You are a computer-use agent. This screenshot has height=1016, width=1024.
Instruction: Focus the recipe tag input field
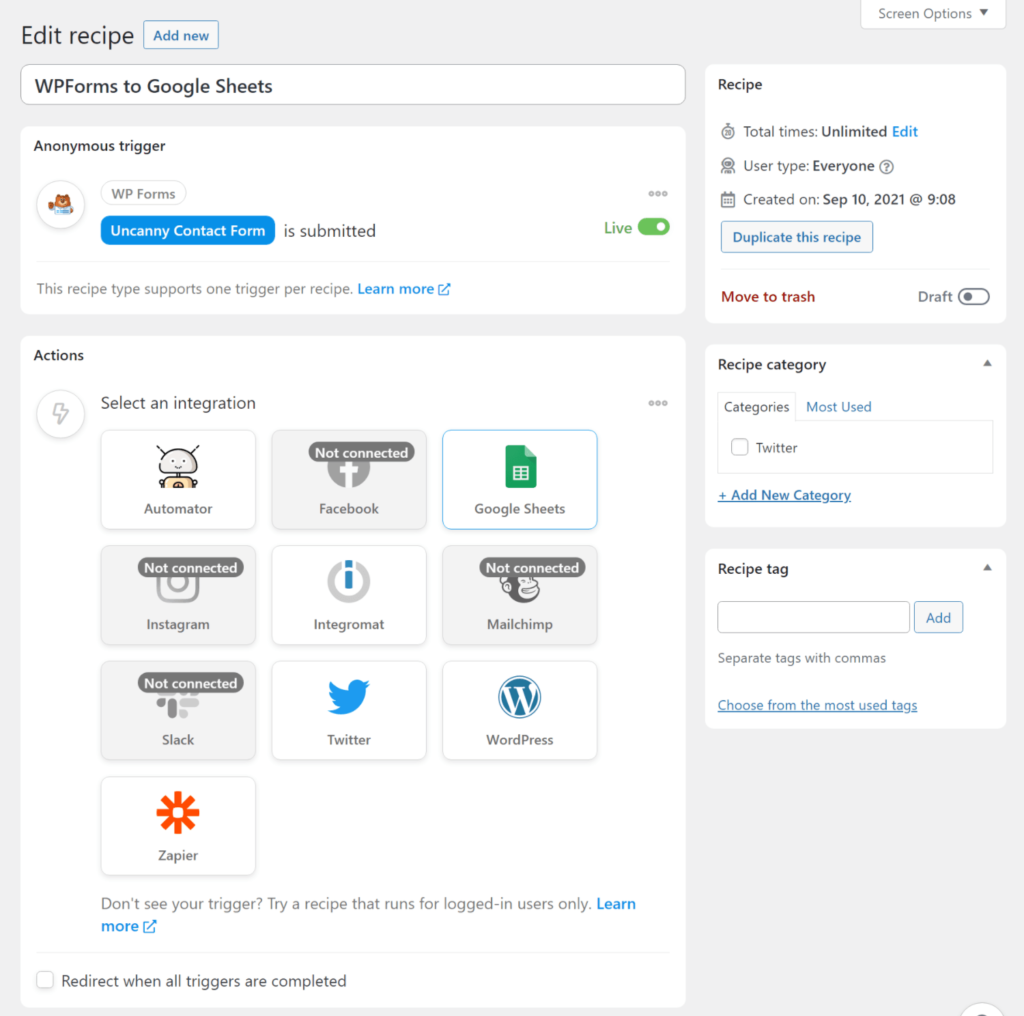point(813,618)
